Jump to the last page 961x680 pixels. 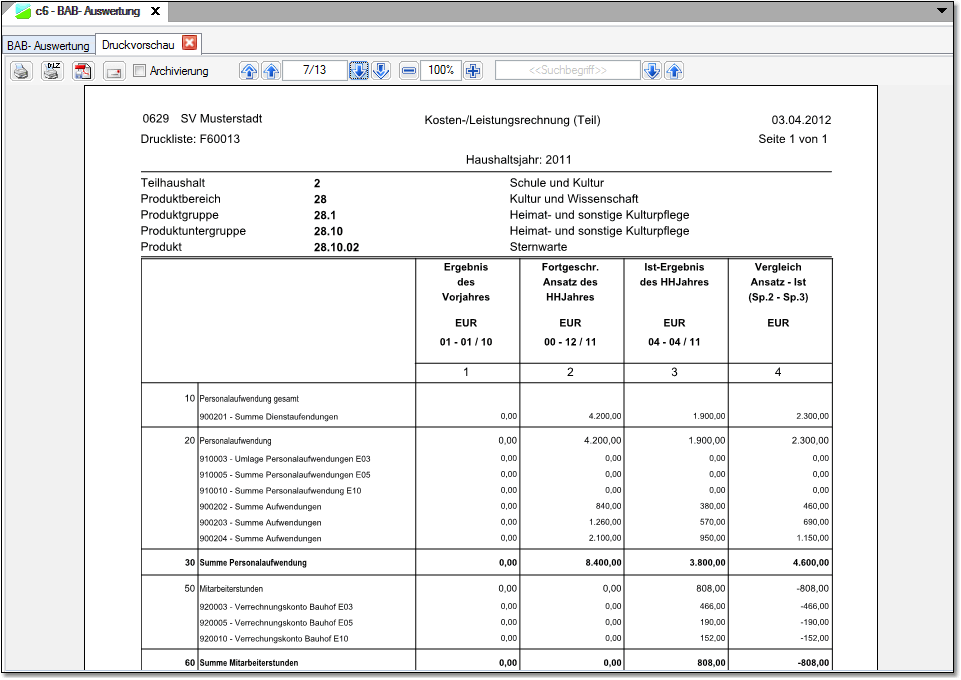(381, 71)
